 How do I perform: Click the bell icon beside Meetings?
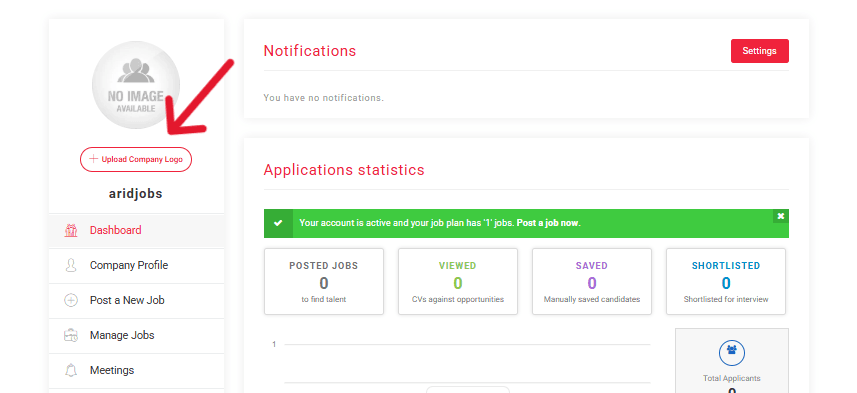pyautogui.click(x=71, y=371)
